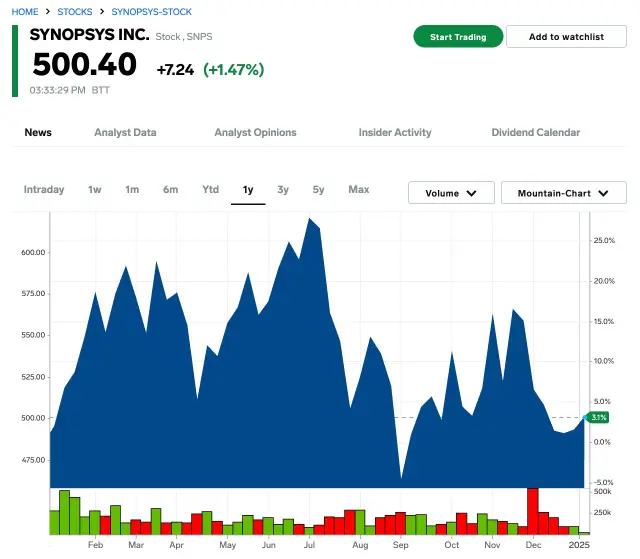Open the Analyst Opinions tab
Screen dimensions: 640x559
[x=256, y=133]
